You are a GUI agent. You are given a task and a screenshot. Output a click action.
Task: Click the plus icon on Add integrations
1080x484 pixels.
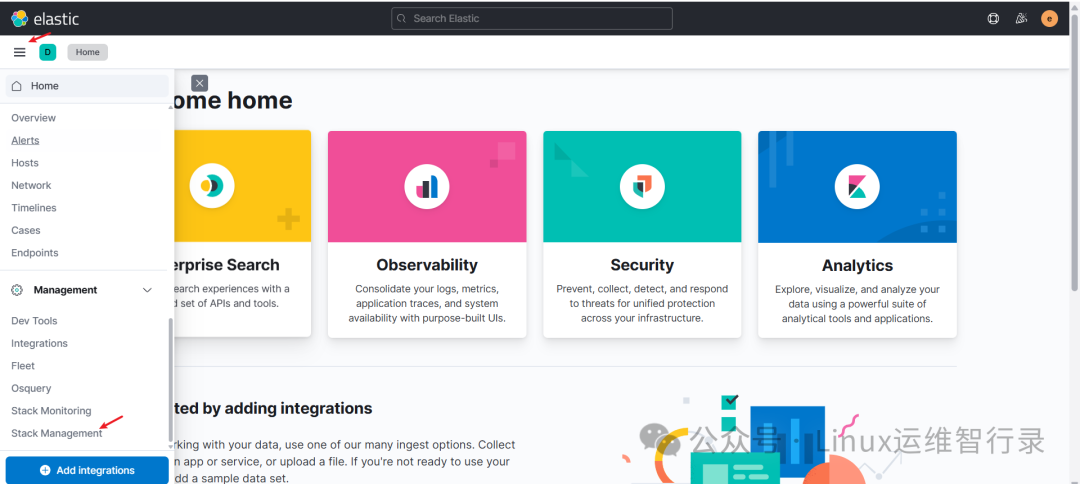(x=45, y=470)
